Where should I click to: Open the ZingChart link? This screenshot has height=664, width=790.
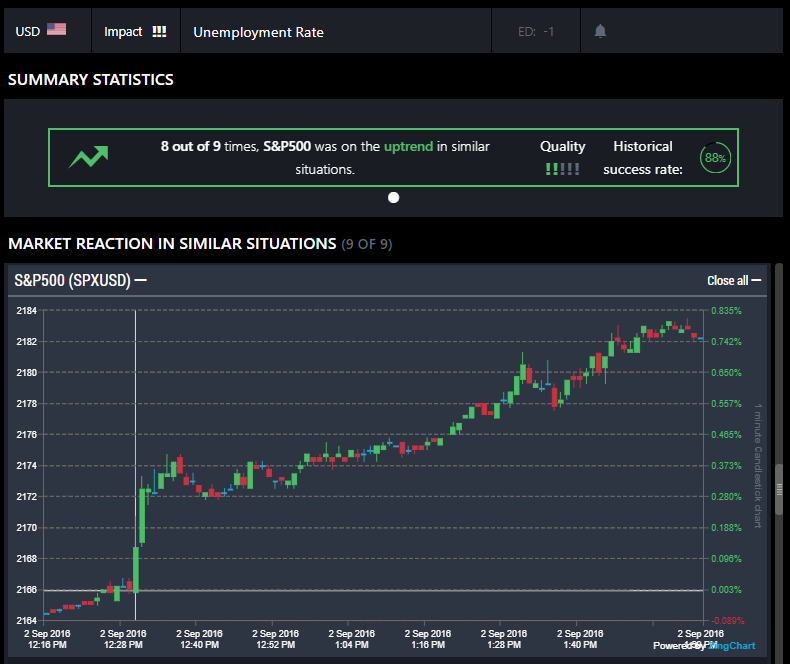732,646
